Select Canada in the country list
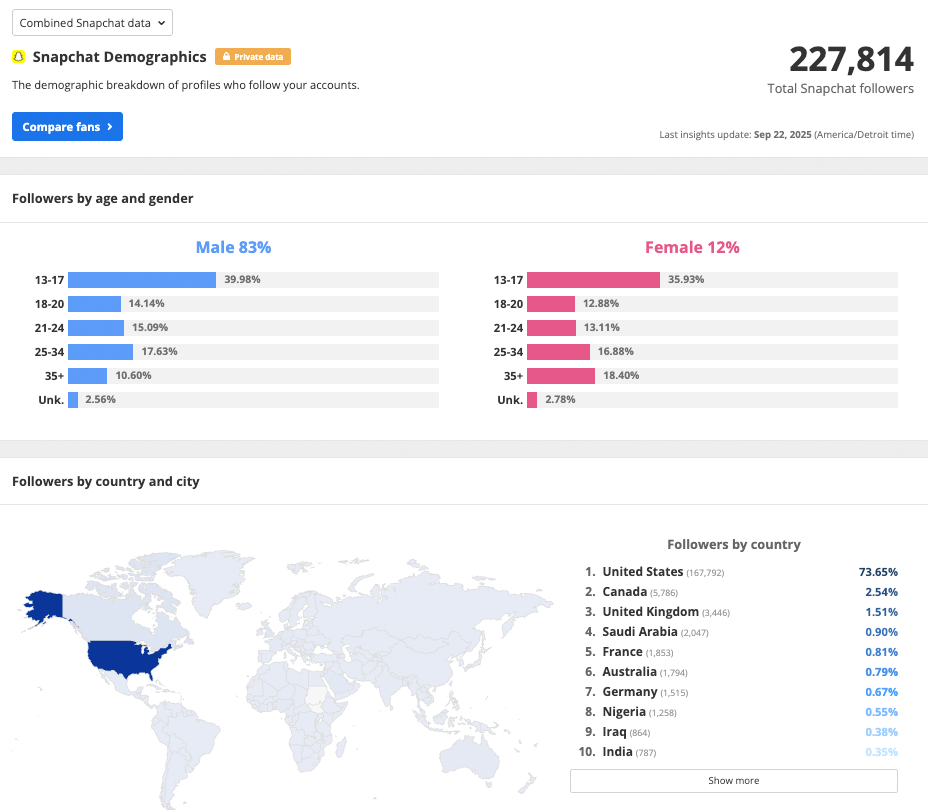Screen dimensions: 928x810 pos(624,592)
